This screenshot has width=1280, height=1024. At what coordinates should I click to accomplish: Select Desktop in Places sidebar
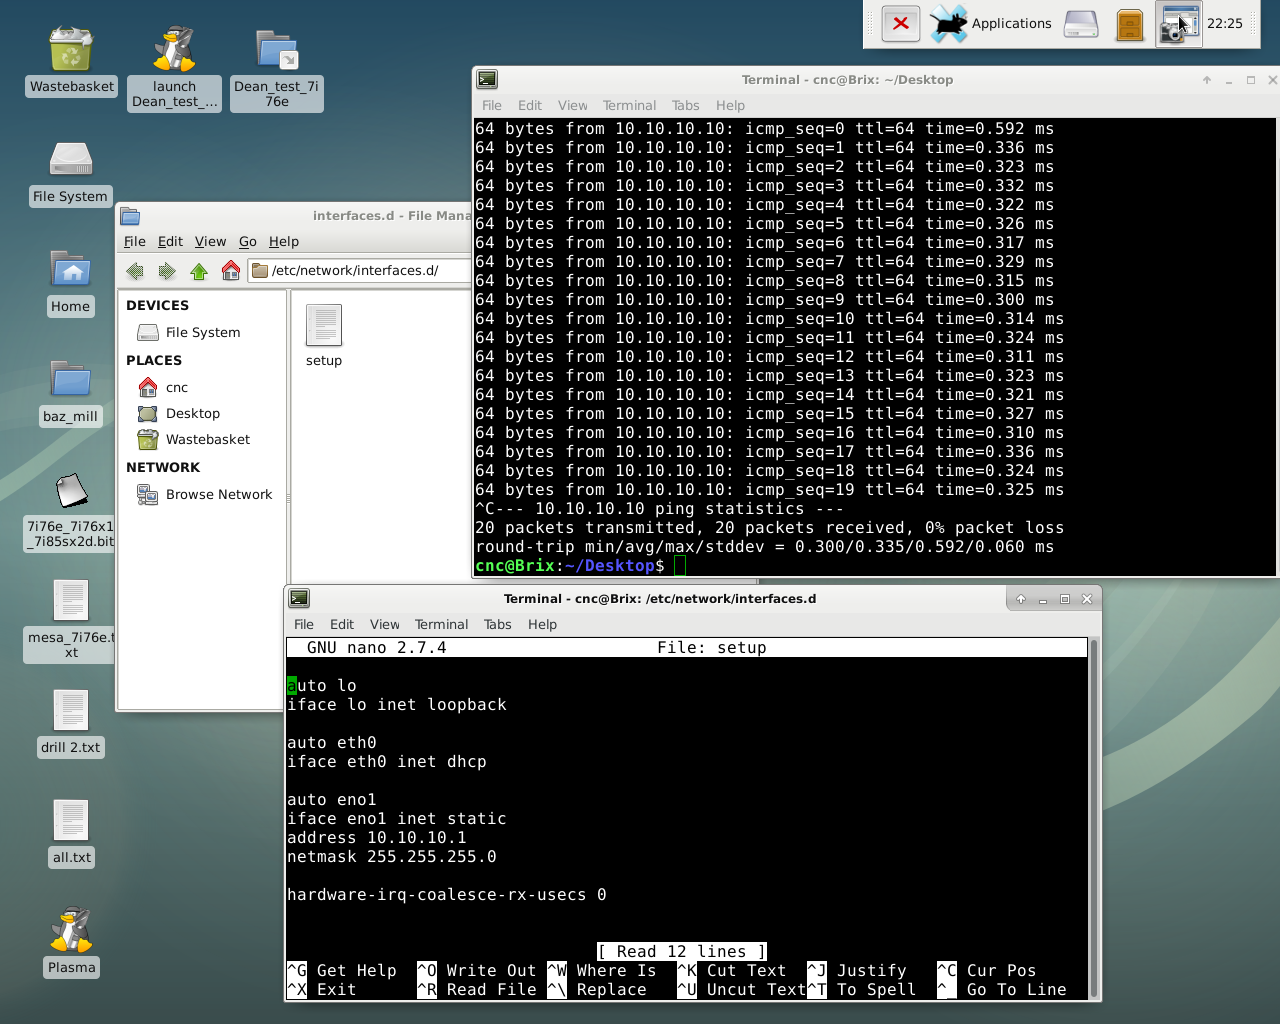coord(192,413)
